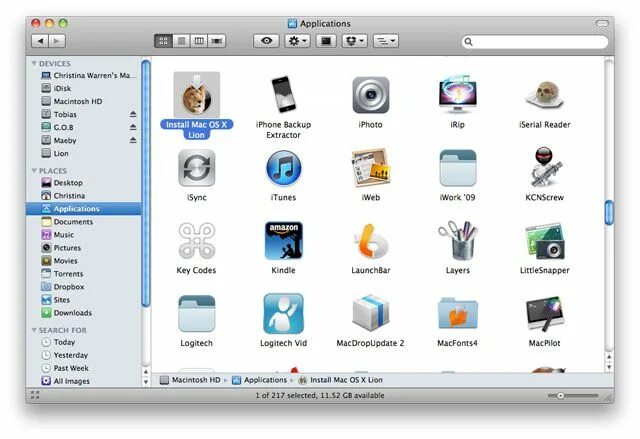
Task: Open Movies in the sidebar
Action: (84, 261)
